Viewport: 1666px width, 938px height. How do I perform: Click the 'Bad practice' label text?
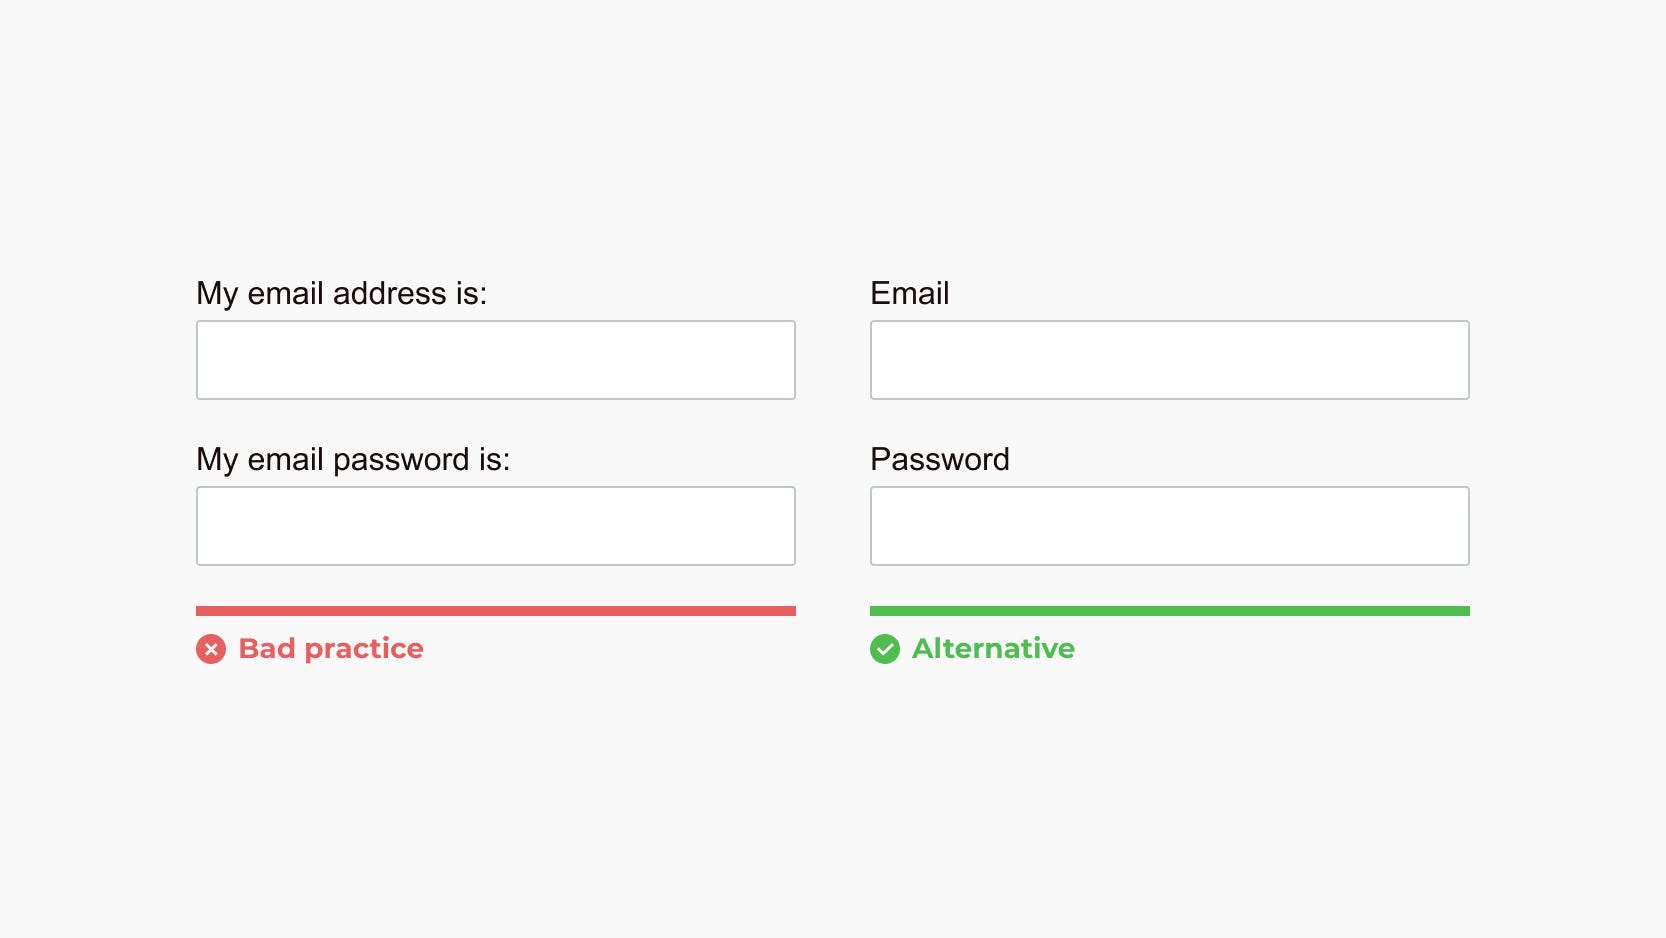click(x=331, y=648)
